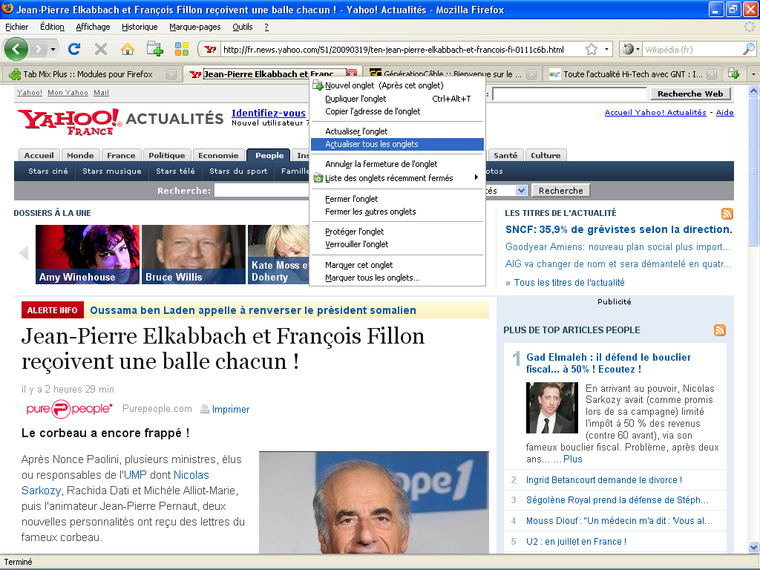Image resolution: width=760 pixels, height=570 pixels.
Task: Choose Fermer l'onglet
Action: [x=397, y=199]
